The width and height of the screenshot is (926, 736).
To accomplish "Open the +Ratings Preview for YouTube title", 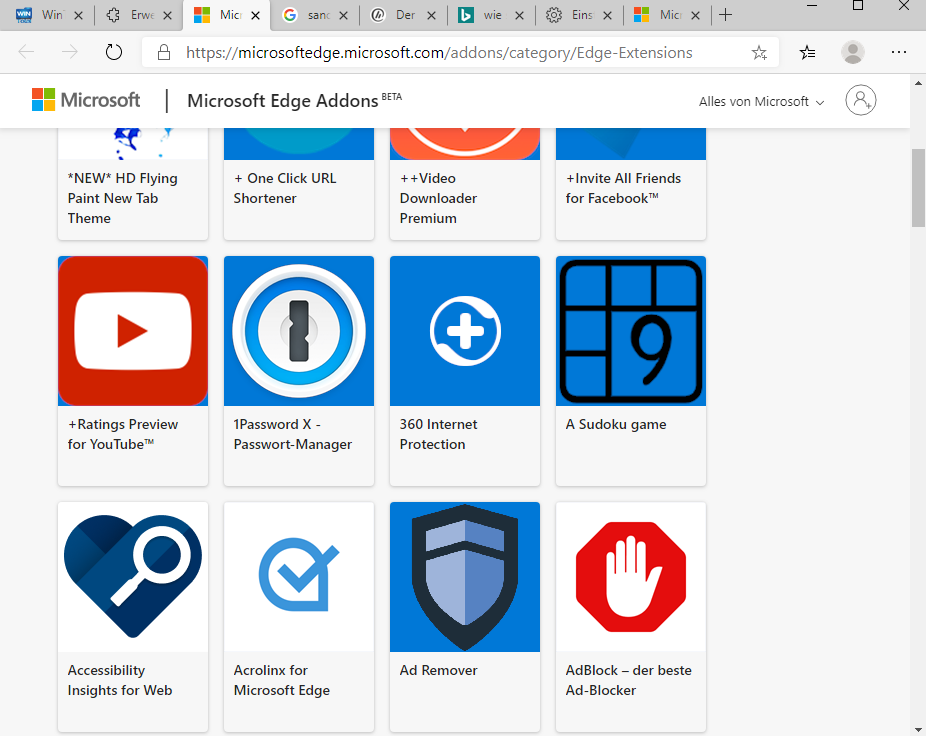I will tap(123, 434).
